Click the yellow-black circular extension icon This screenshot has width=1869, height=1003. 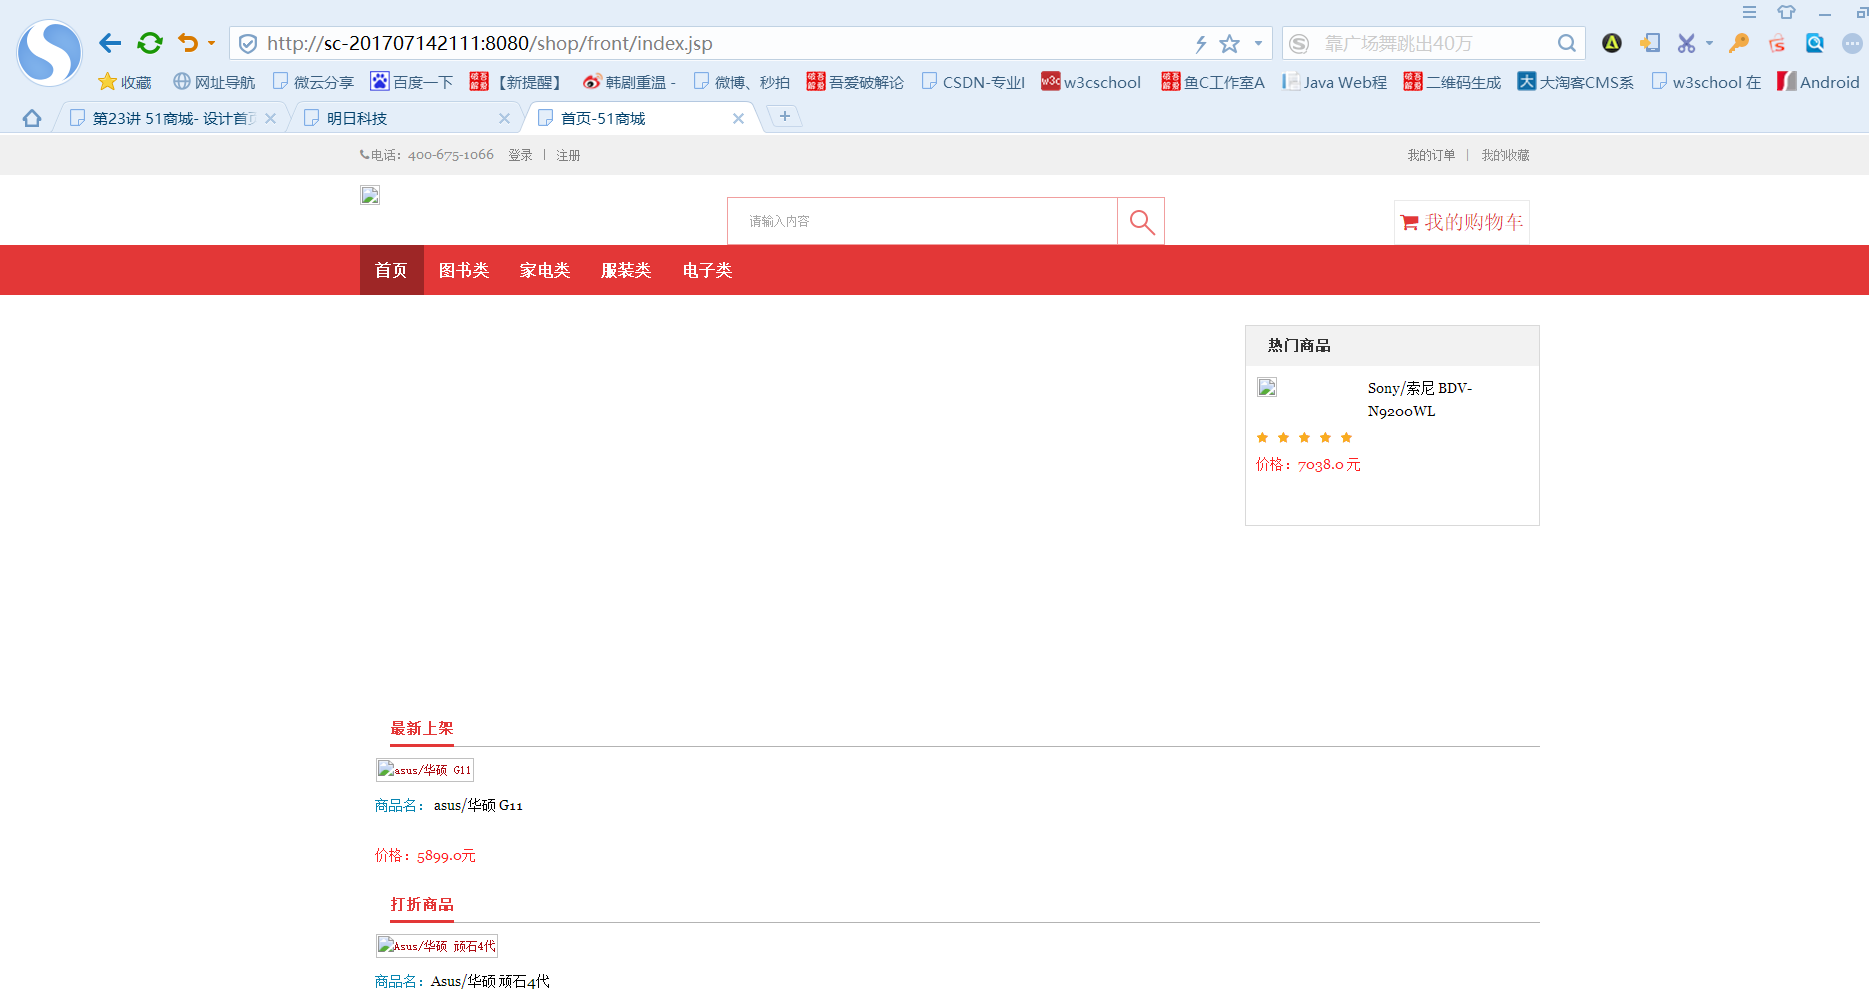[x=1612, y=43]
